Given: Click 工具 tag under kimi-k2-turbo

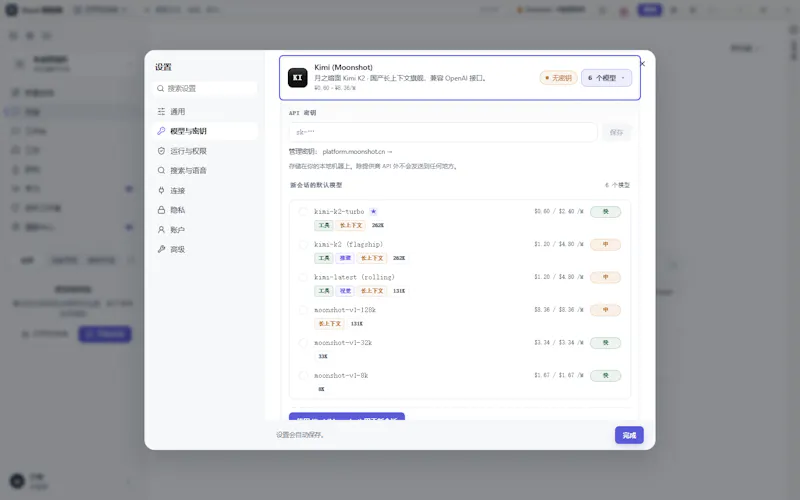Looking at the screenshot, I should [323, 225].
